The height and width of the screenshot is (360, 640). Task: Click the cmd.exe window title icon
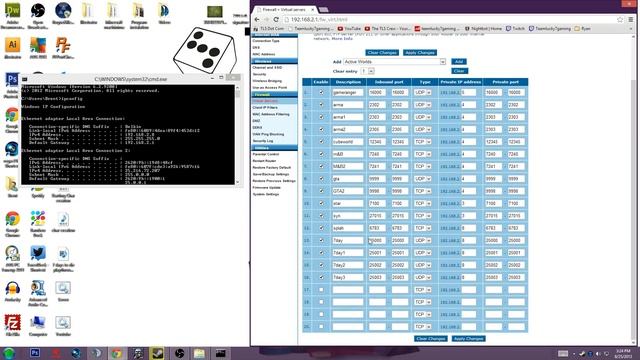coord(24,79)
